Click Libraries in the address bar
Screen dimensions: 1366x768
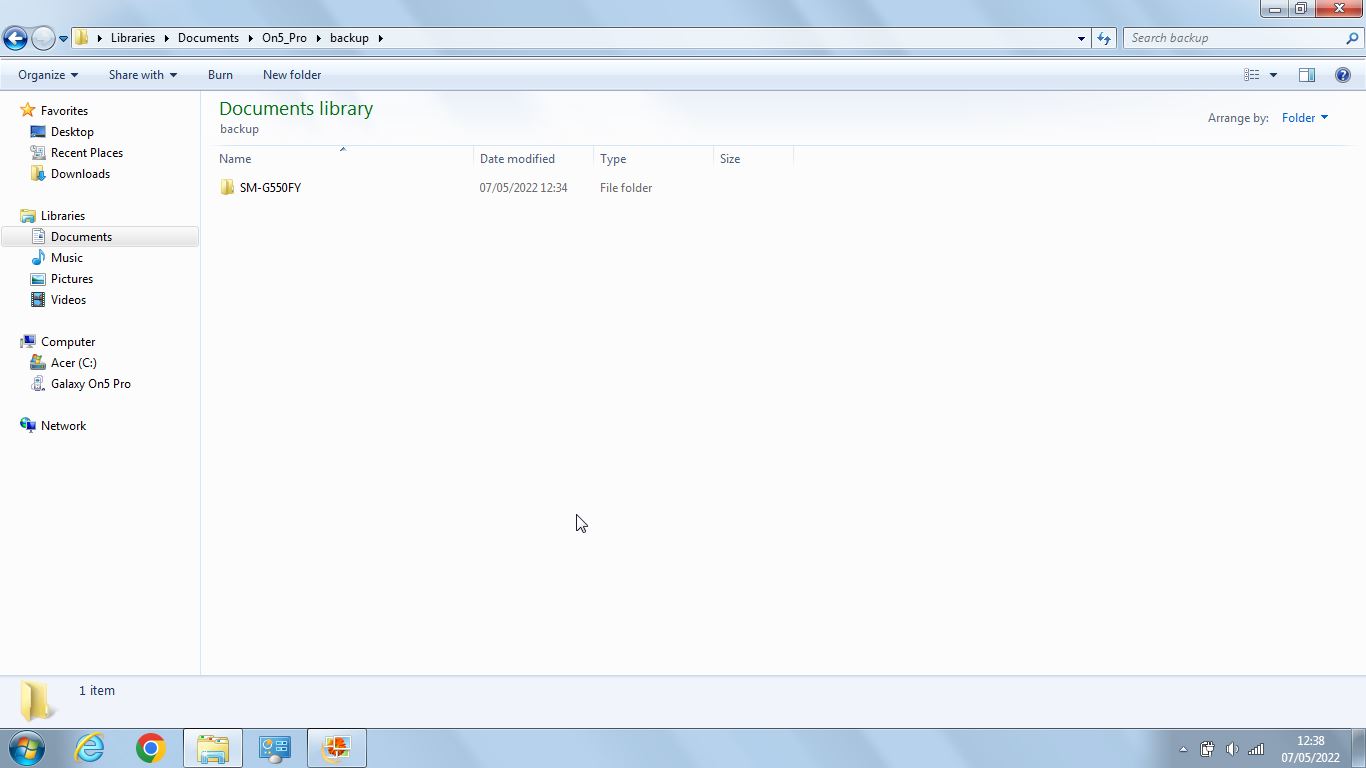click(x=133, y=38)
